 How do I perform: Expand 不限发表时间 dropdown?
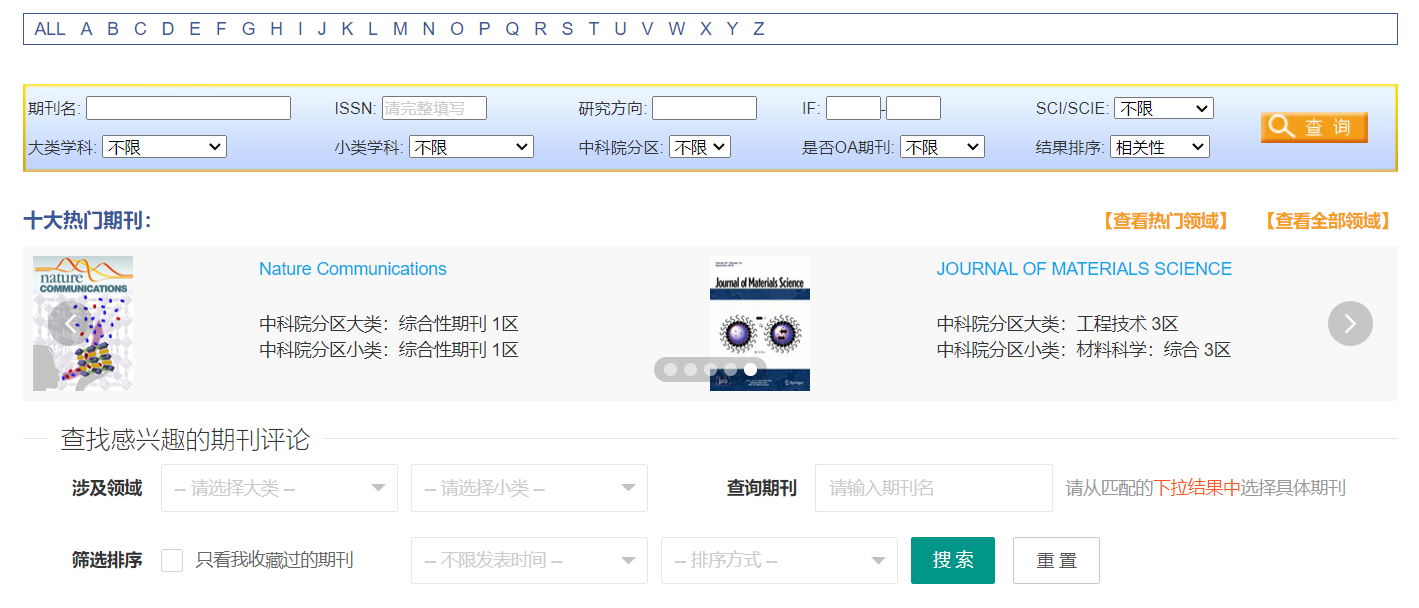529,560
